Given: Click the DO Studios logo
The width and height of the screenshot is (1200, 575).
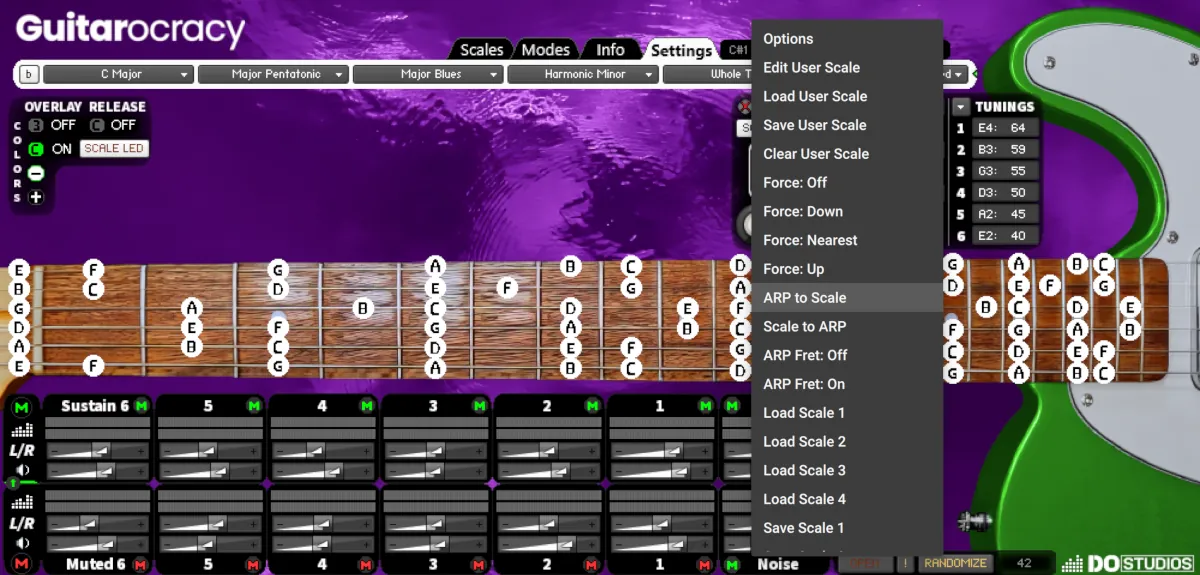Looking at the screenshot, I should [1126, 564].
